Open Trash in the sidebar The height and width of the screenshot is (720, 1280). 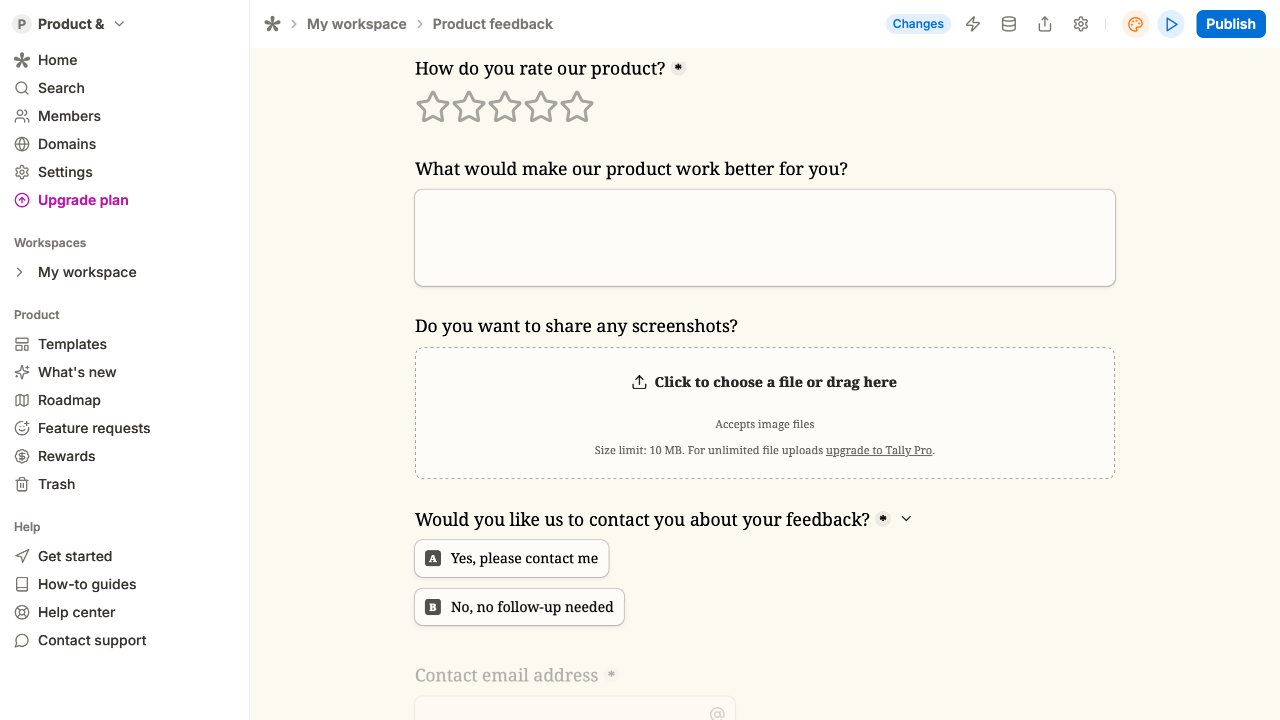pyautogui.click(x=56, y=484)
